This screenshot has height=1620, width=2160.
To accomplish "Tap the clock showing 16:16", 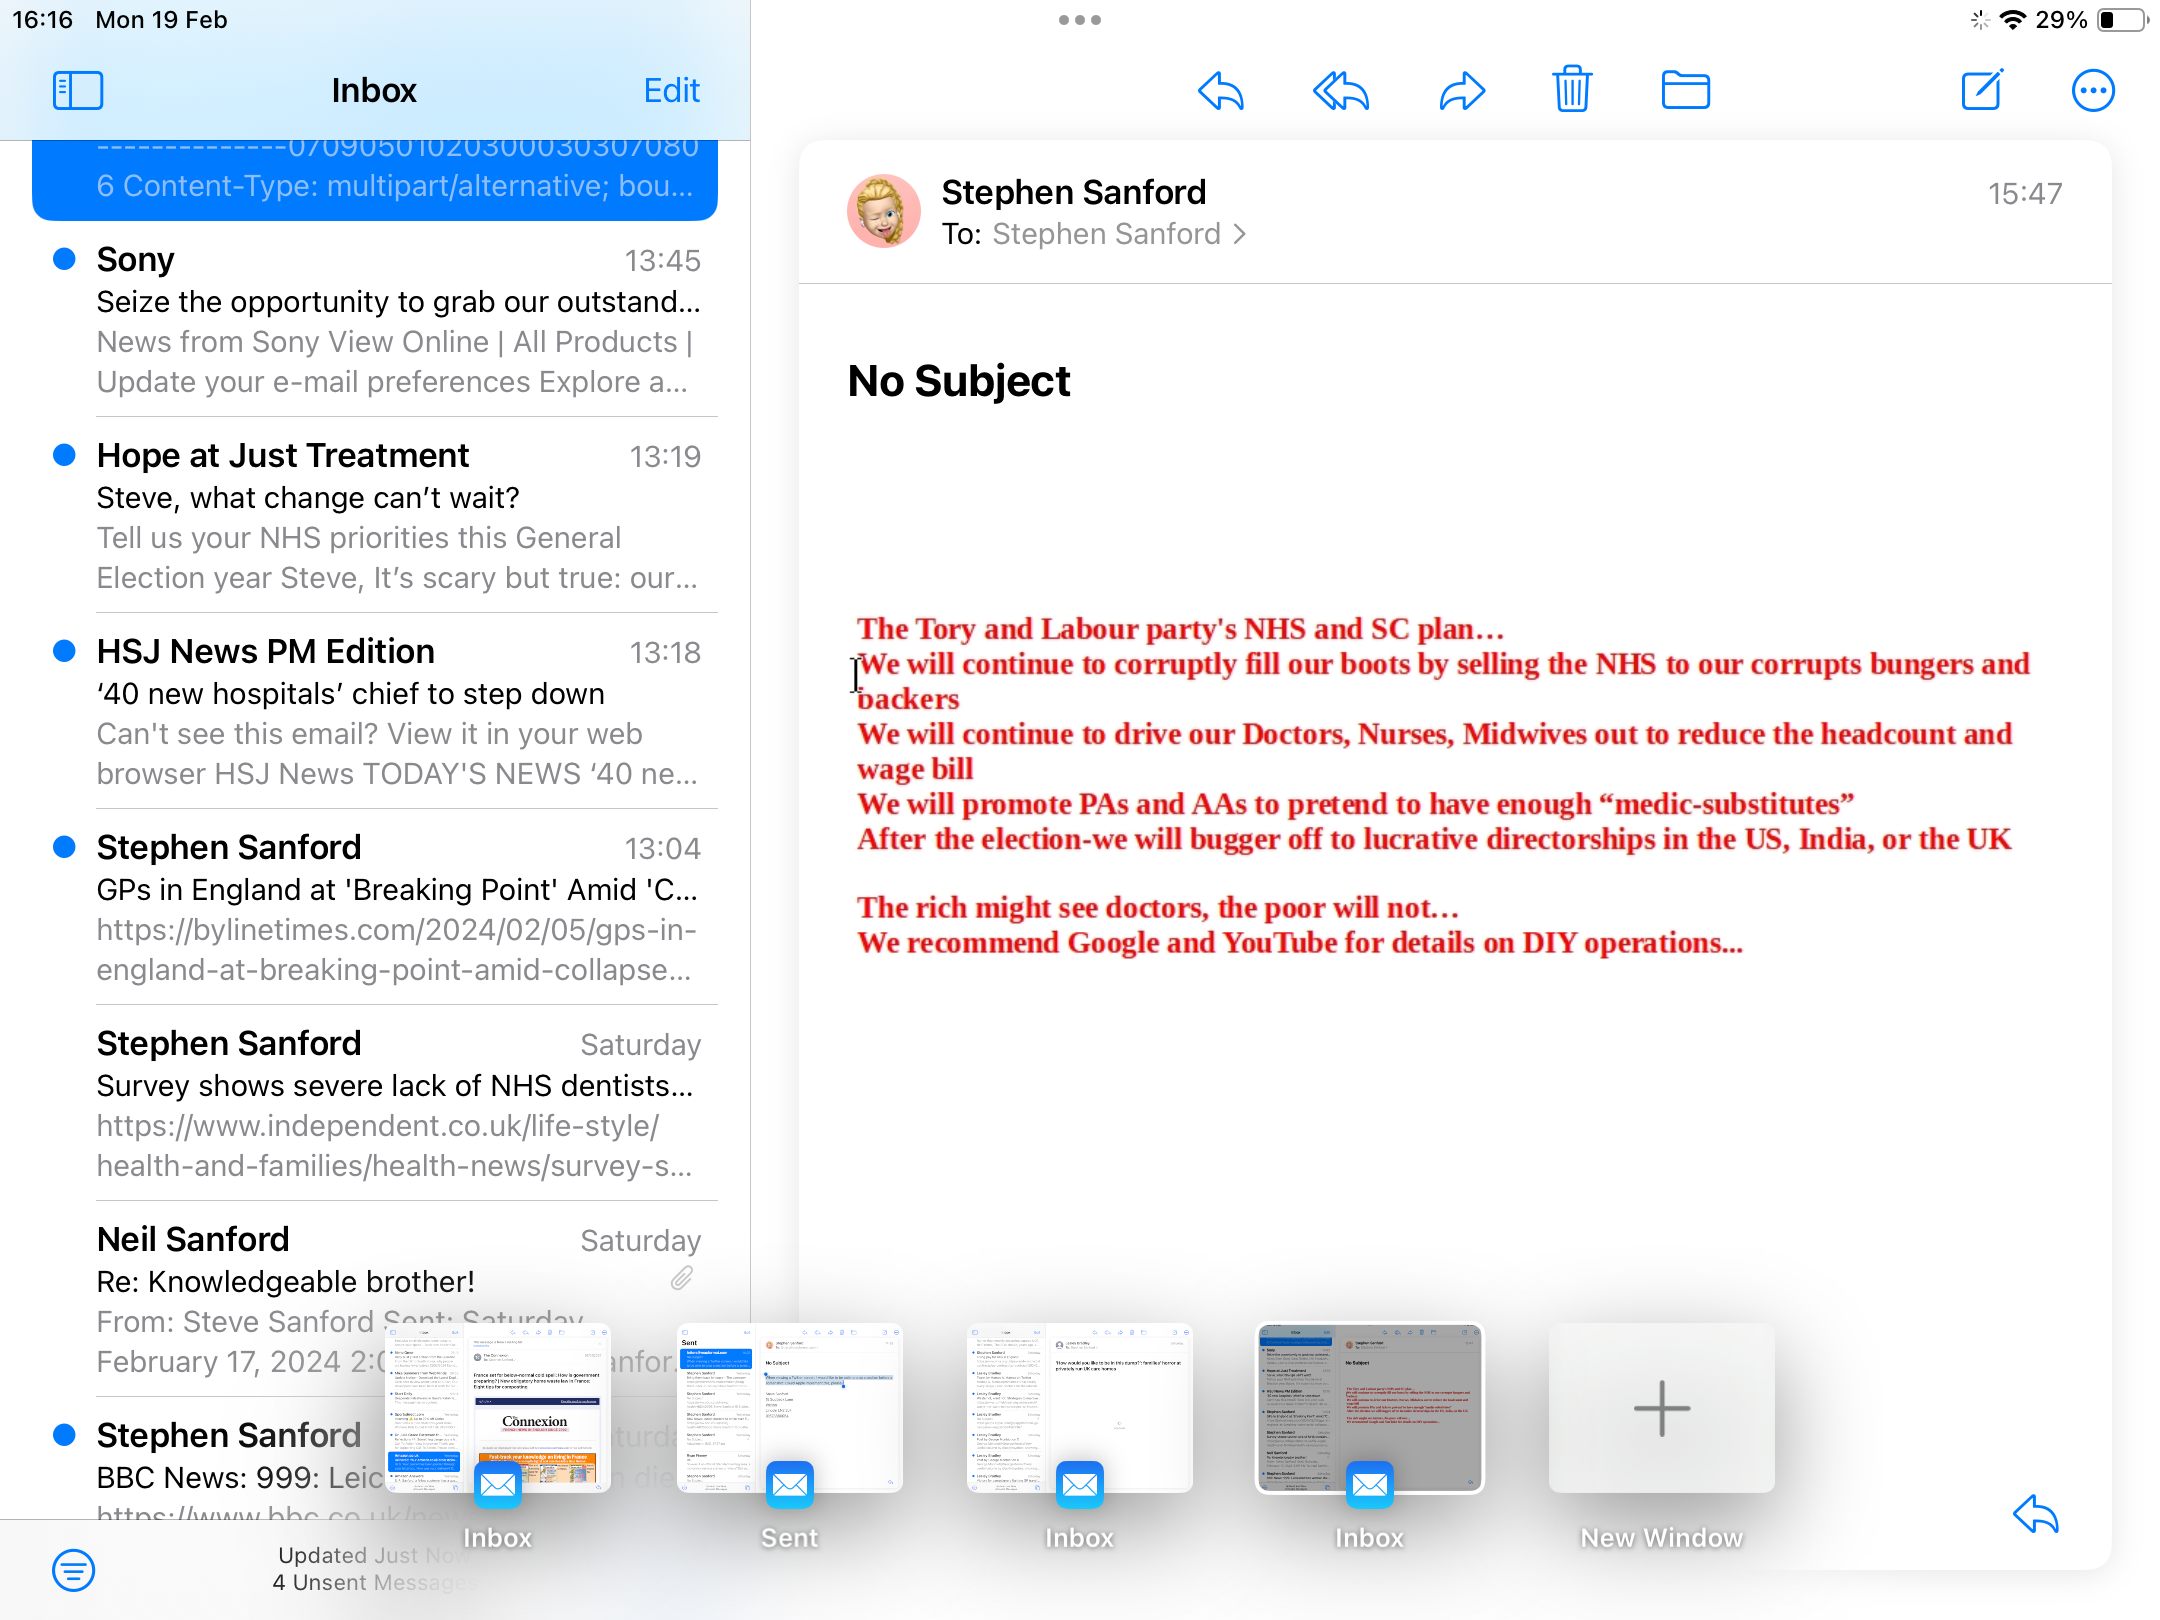I will [x=43, y=20].
